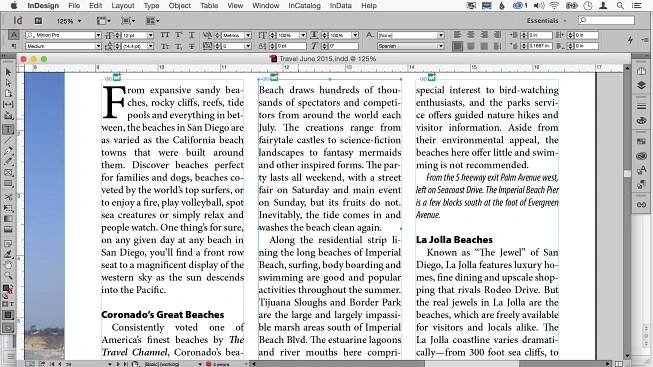Open the Character Styles panel icon
Viewport: 653px width, 367px height.
(641, 170)
